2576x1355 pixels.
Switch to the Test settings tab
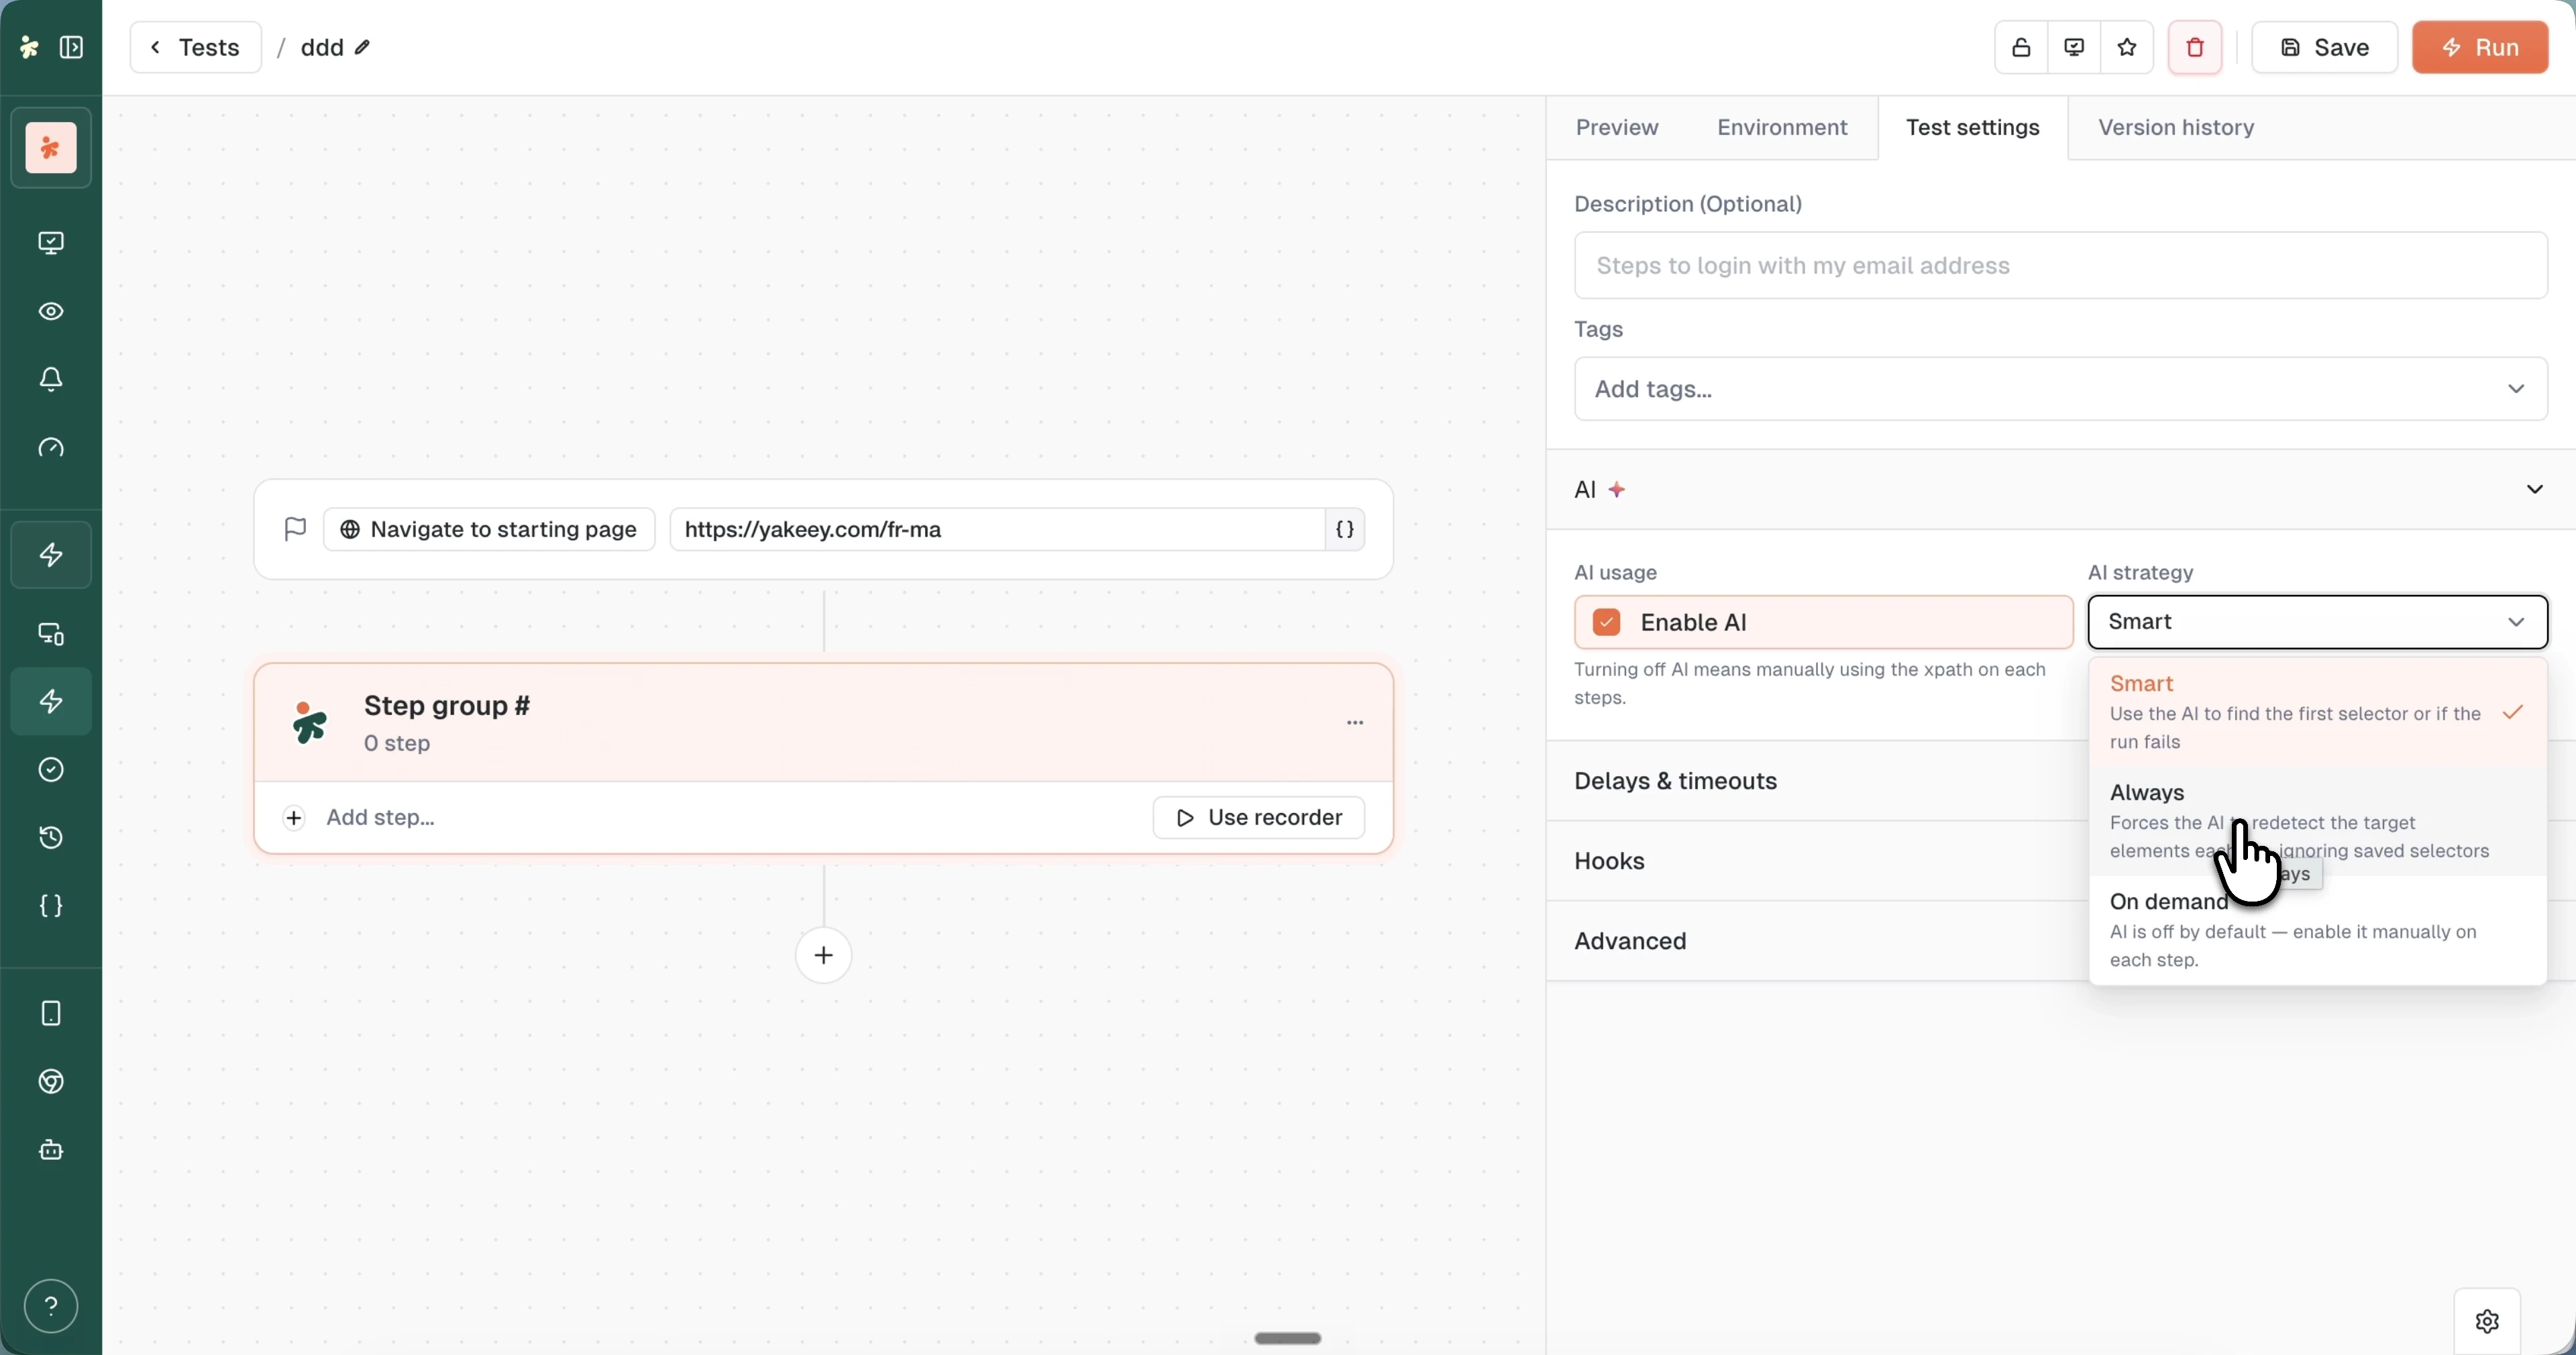(x=1972, y=127)
